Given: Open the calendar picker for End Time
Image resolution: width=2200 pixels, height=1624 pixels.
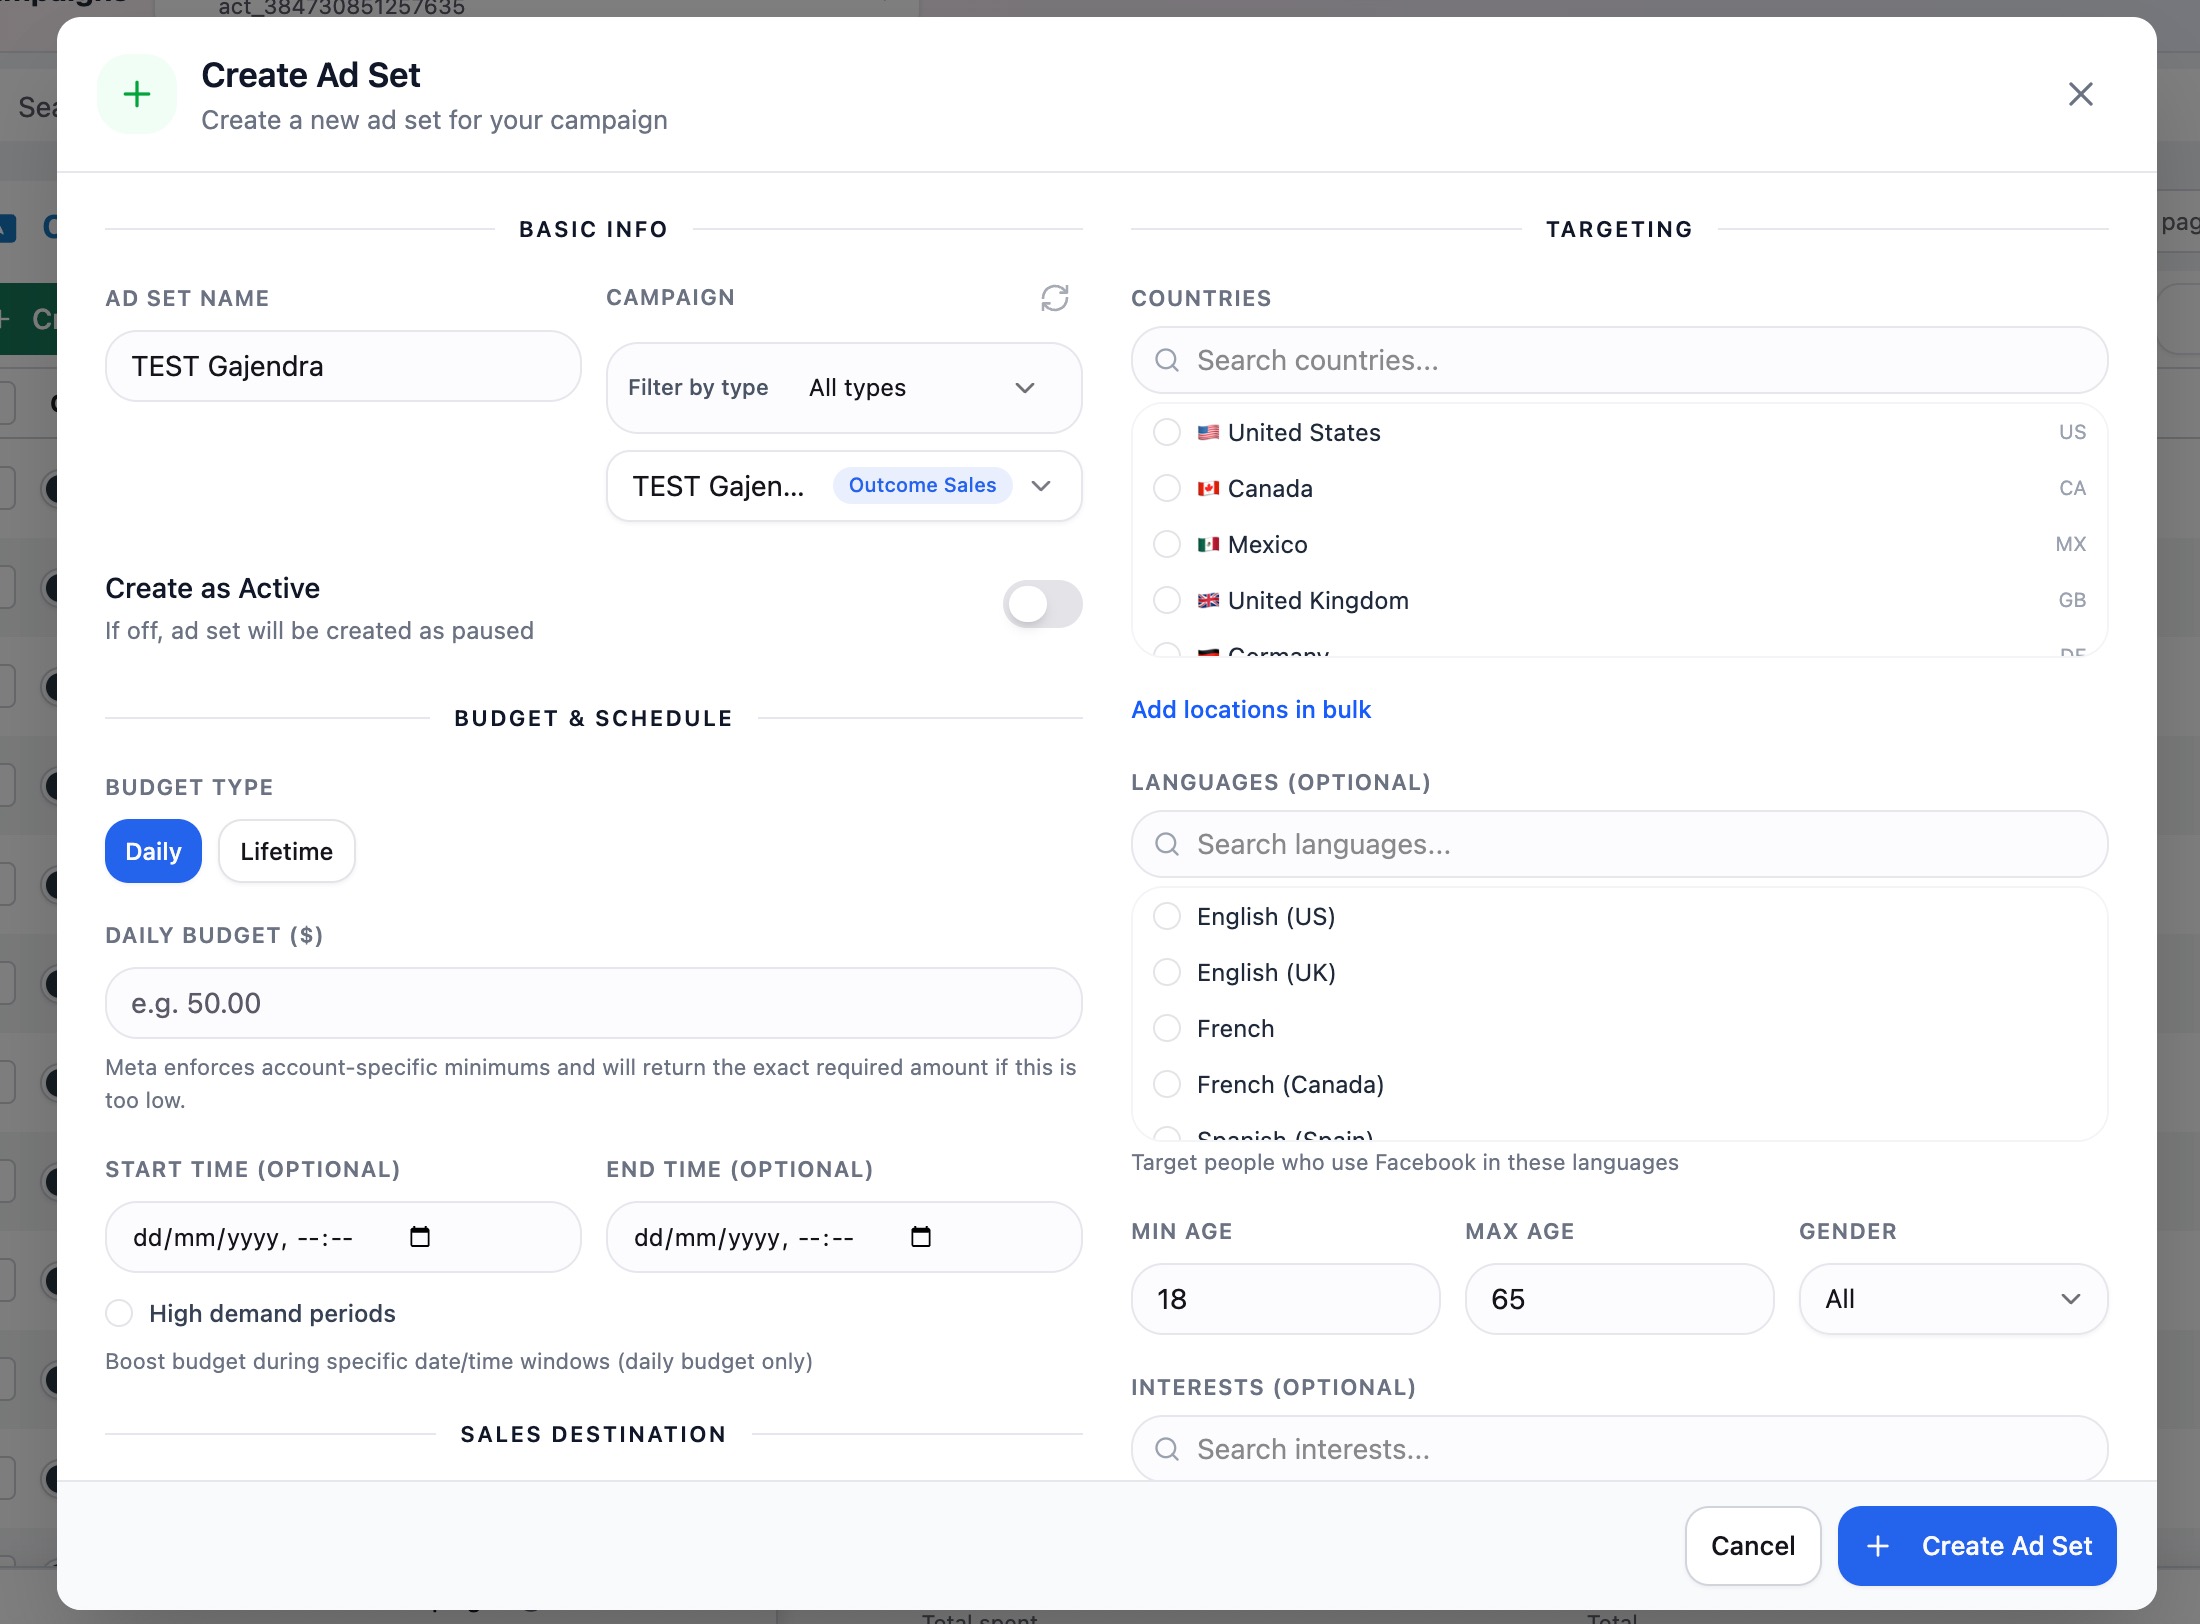Looking at the screenshot, I should pos(922,1237).
